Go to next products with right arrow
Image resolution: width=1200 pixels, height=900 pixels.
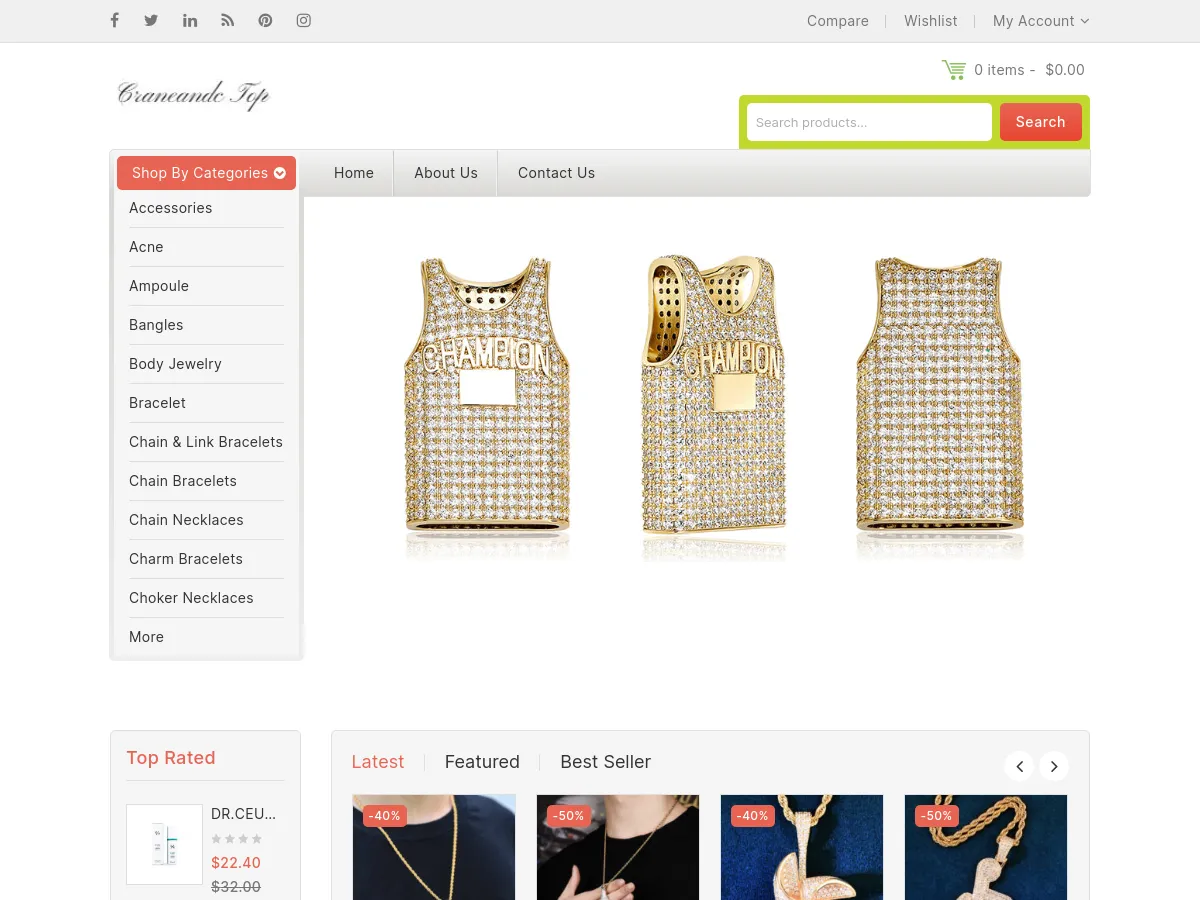pos(1054,766)
